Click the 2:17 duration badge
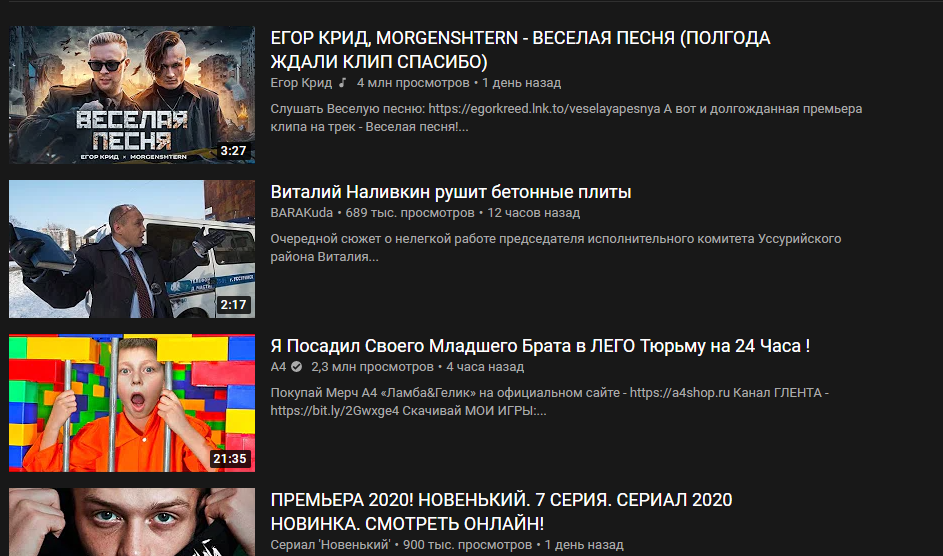 (x=233, y=305)
